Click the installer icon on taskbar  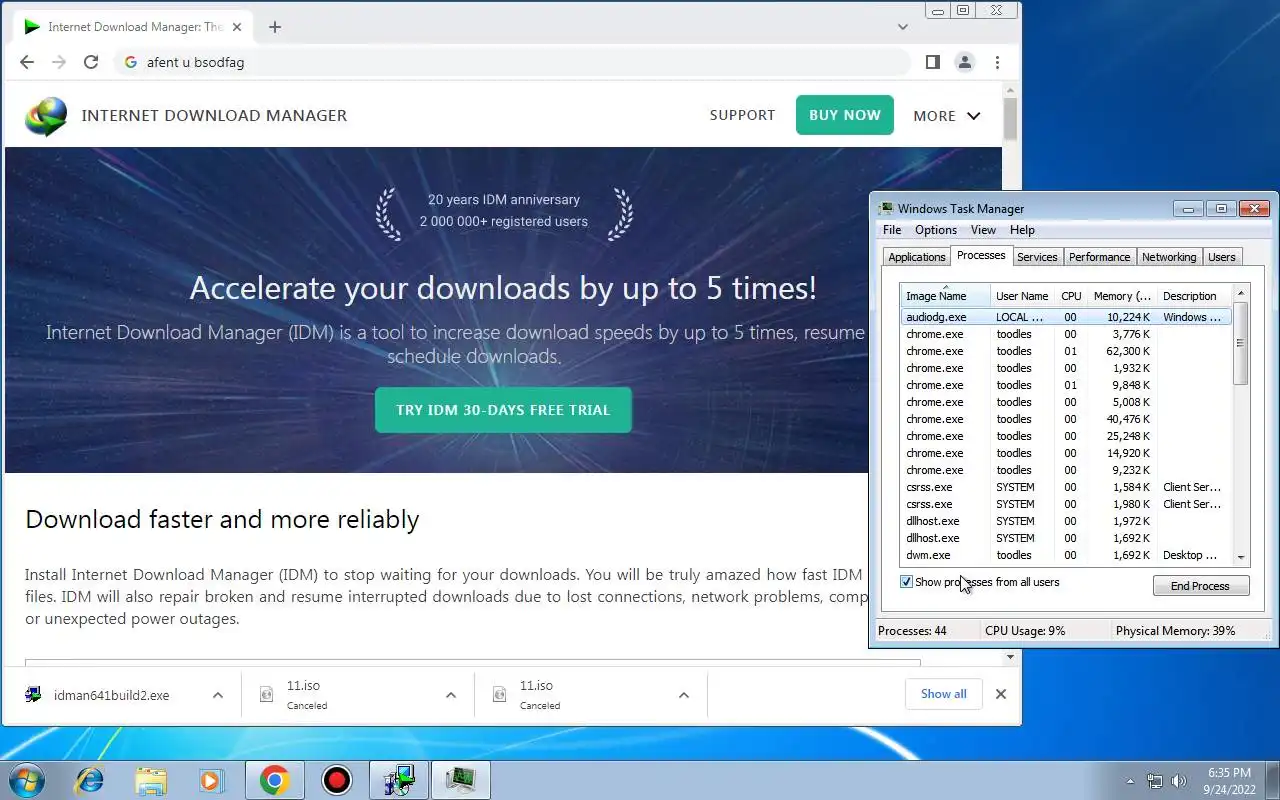point(399,779)
